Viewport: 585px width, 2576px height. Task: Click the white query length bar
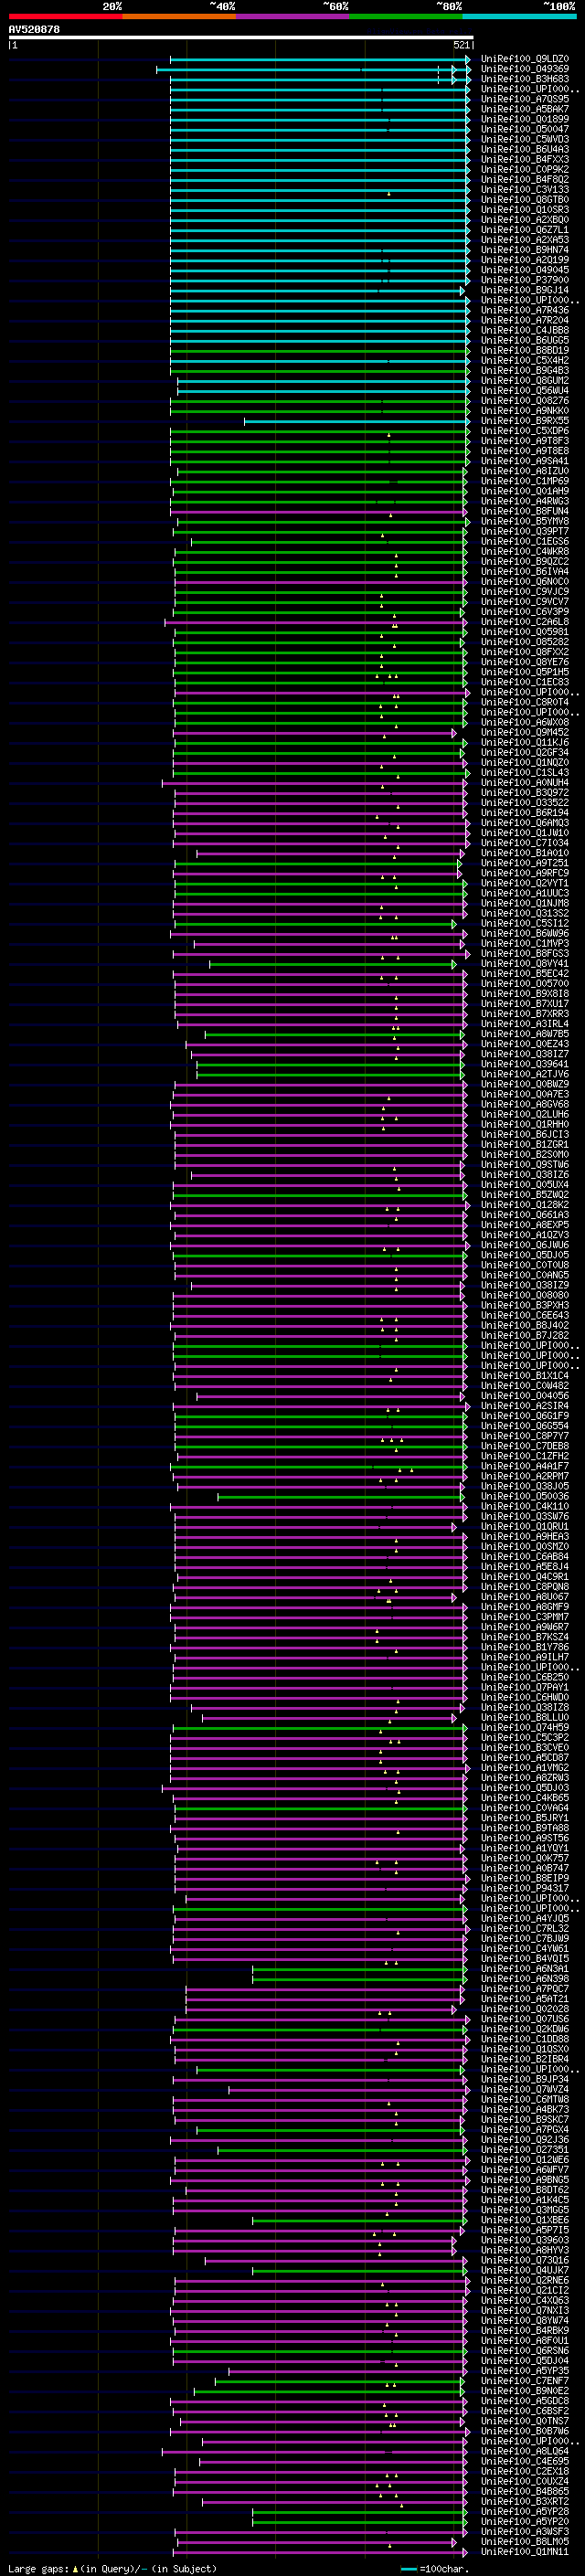pos(241,38)
